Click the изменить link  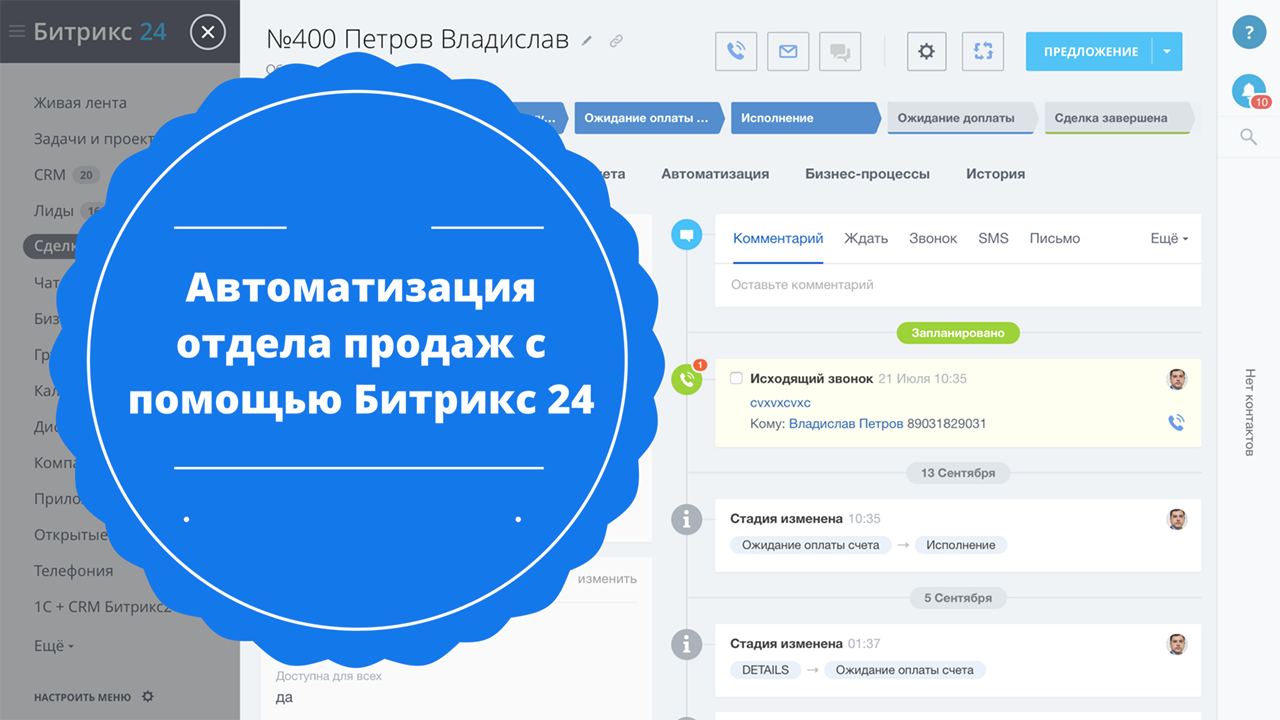[607, 579]
